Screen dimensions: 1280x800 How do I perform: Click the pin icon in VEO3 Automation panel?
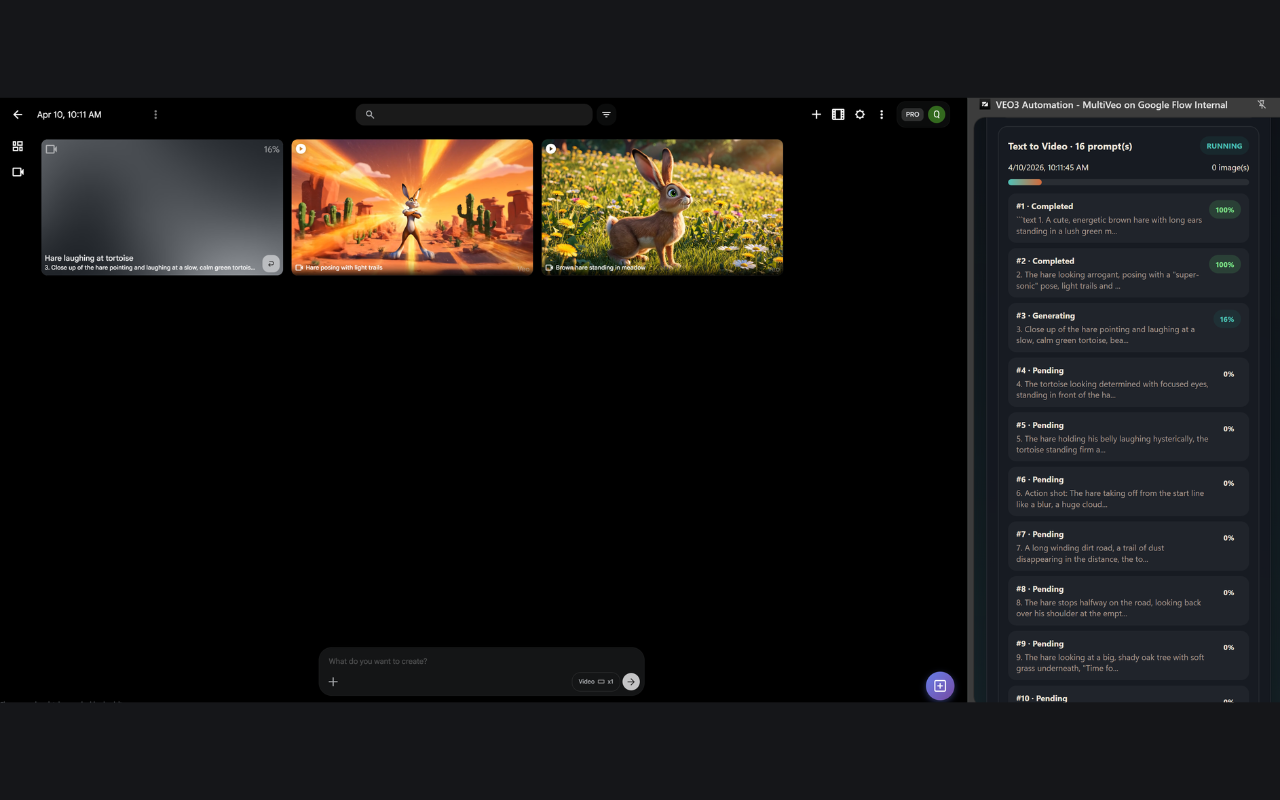(1261, 104)
